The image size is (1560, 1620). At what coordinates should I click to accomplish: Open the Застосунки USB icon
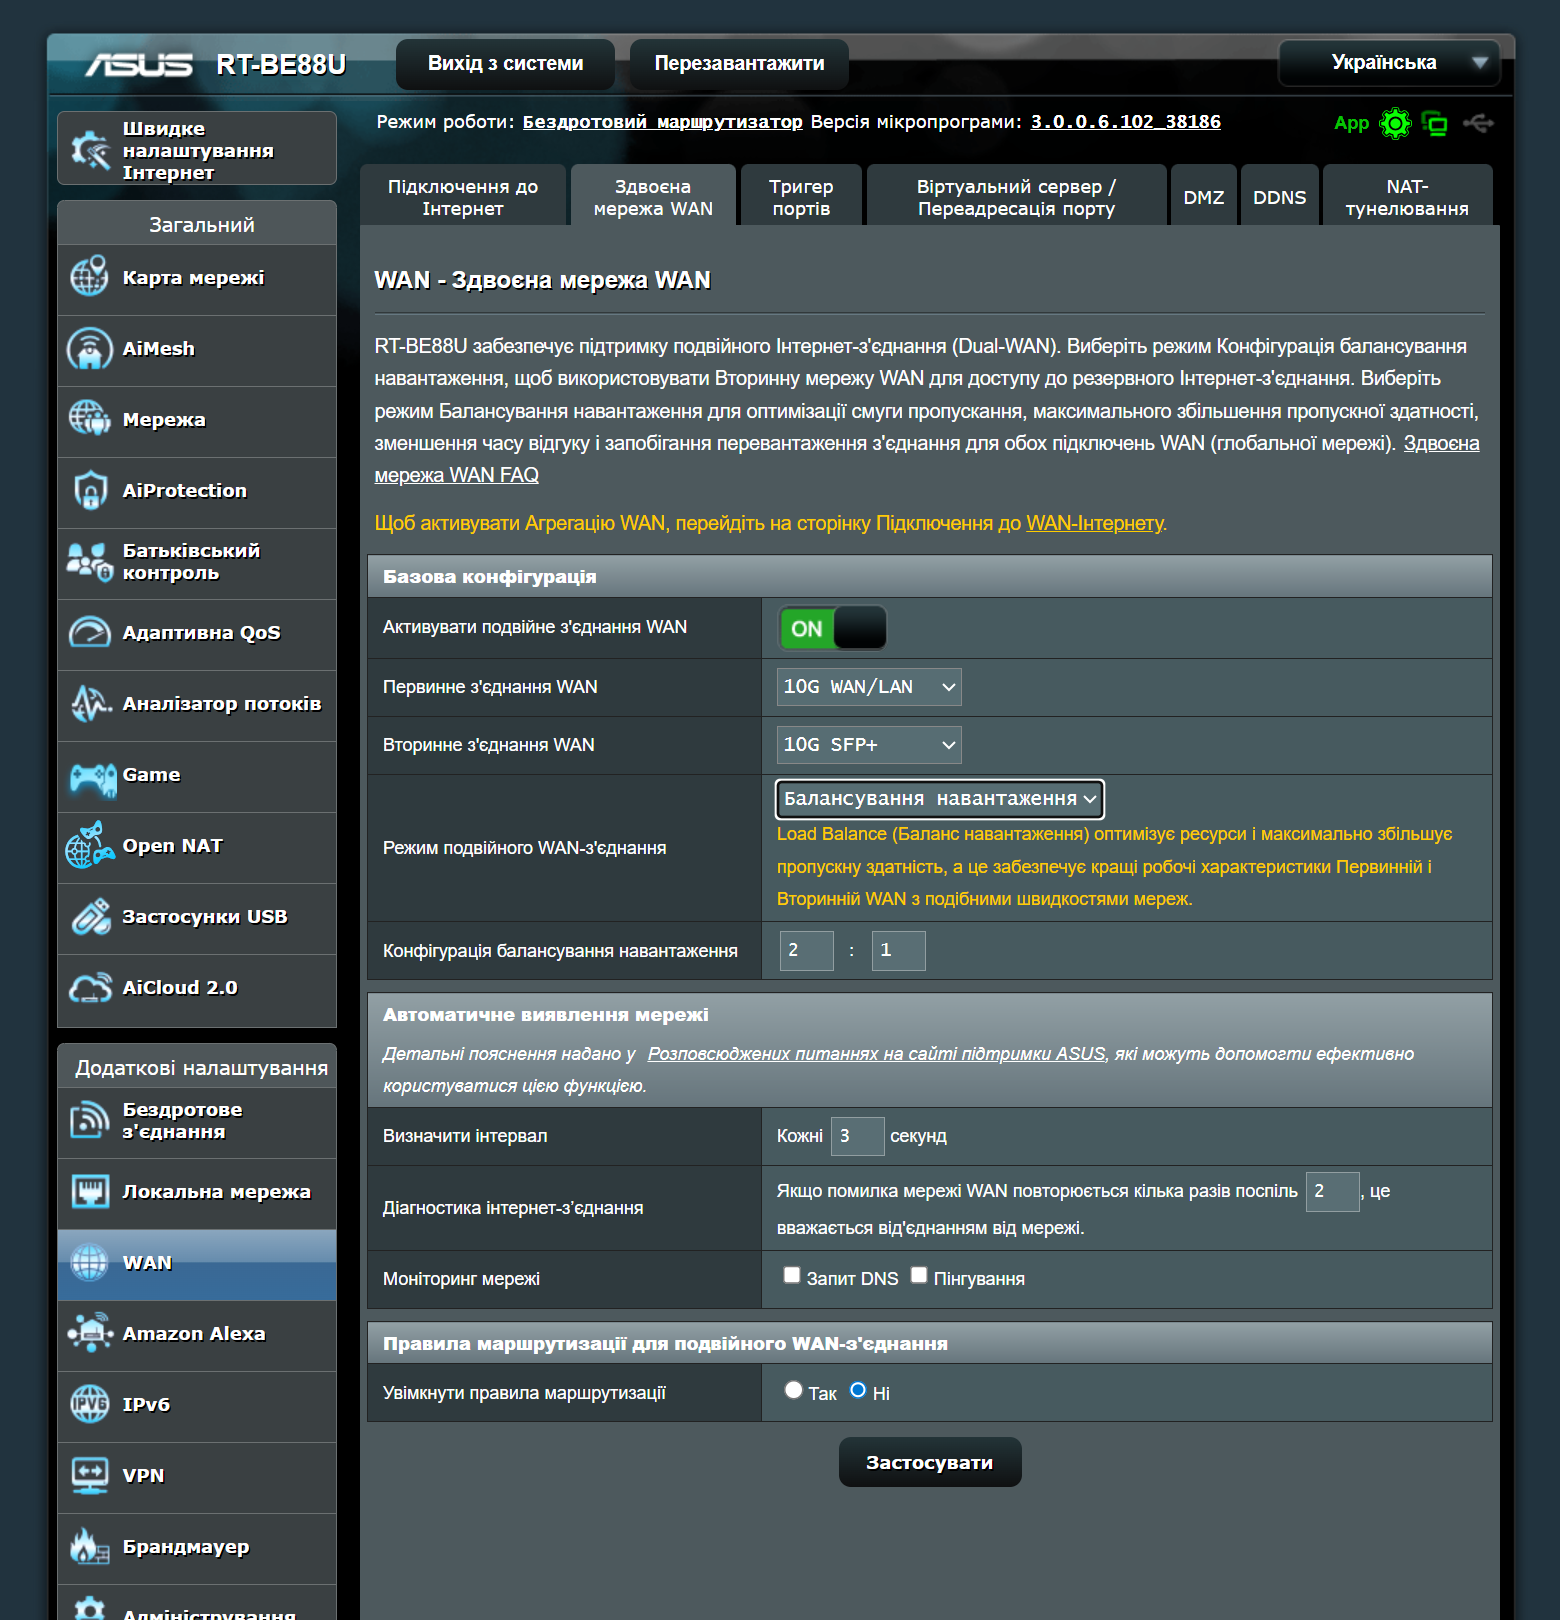90,916
